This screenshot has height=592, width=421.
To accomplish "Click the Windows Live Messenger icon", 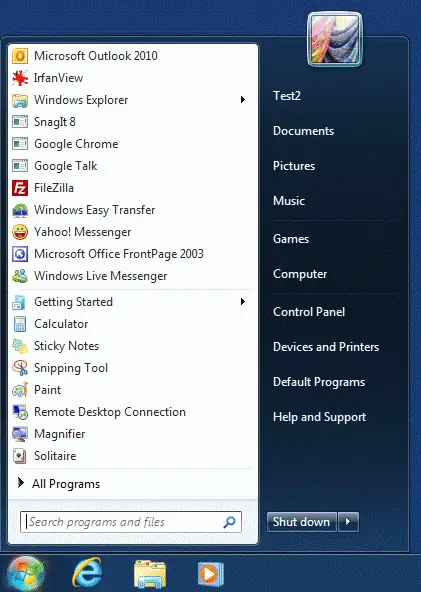I will [20, 276].
